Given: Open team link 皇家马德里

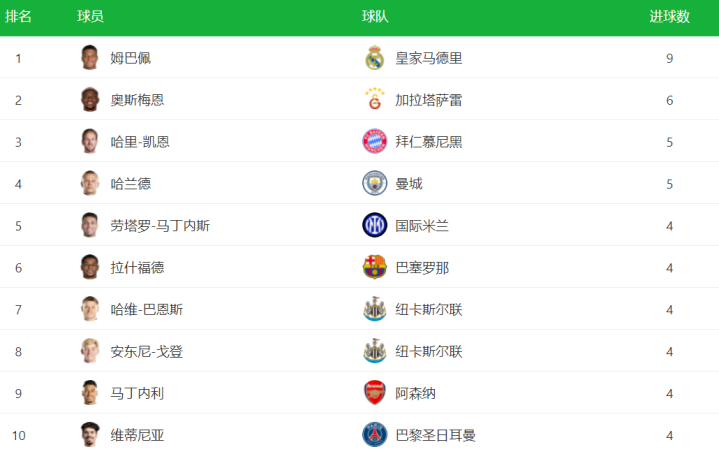Looking at the screenshot, I should pos(428,58).
